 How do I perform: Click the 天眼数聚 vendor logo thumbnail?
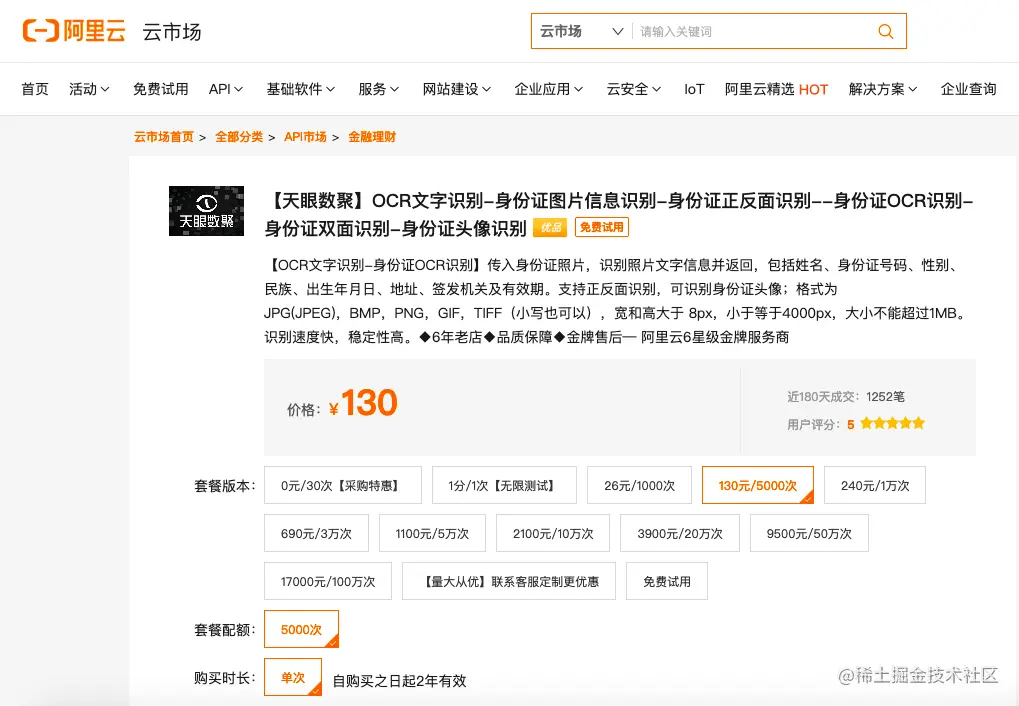pos(206,211)
